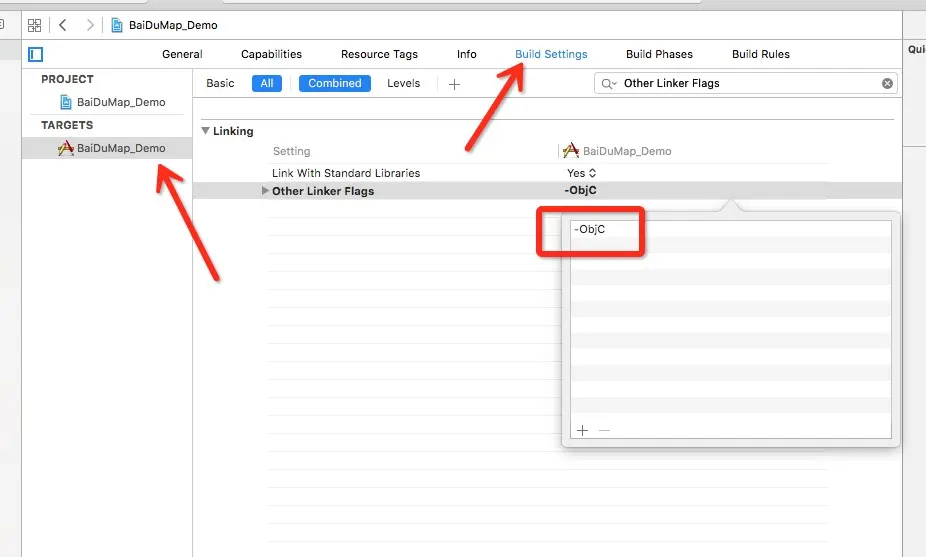The width and height of the screenshot is (926, 557).
Task: Open the search magnifier filter options
Action: (609, 83)
